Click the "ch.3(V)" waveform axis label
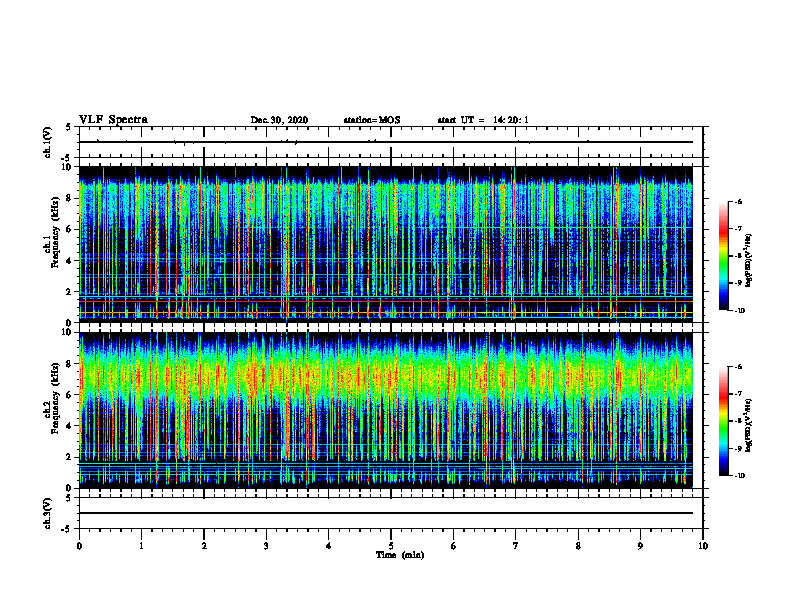 (47, 513)
